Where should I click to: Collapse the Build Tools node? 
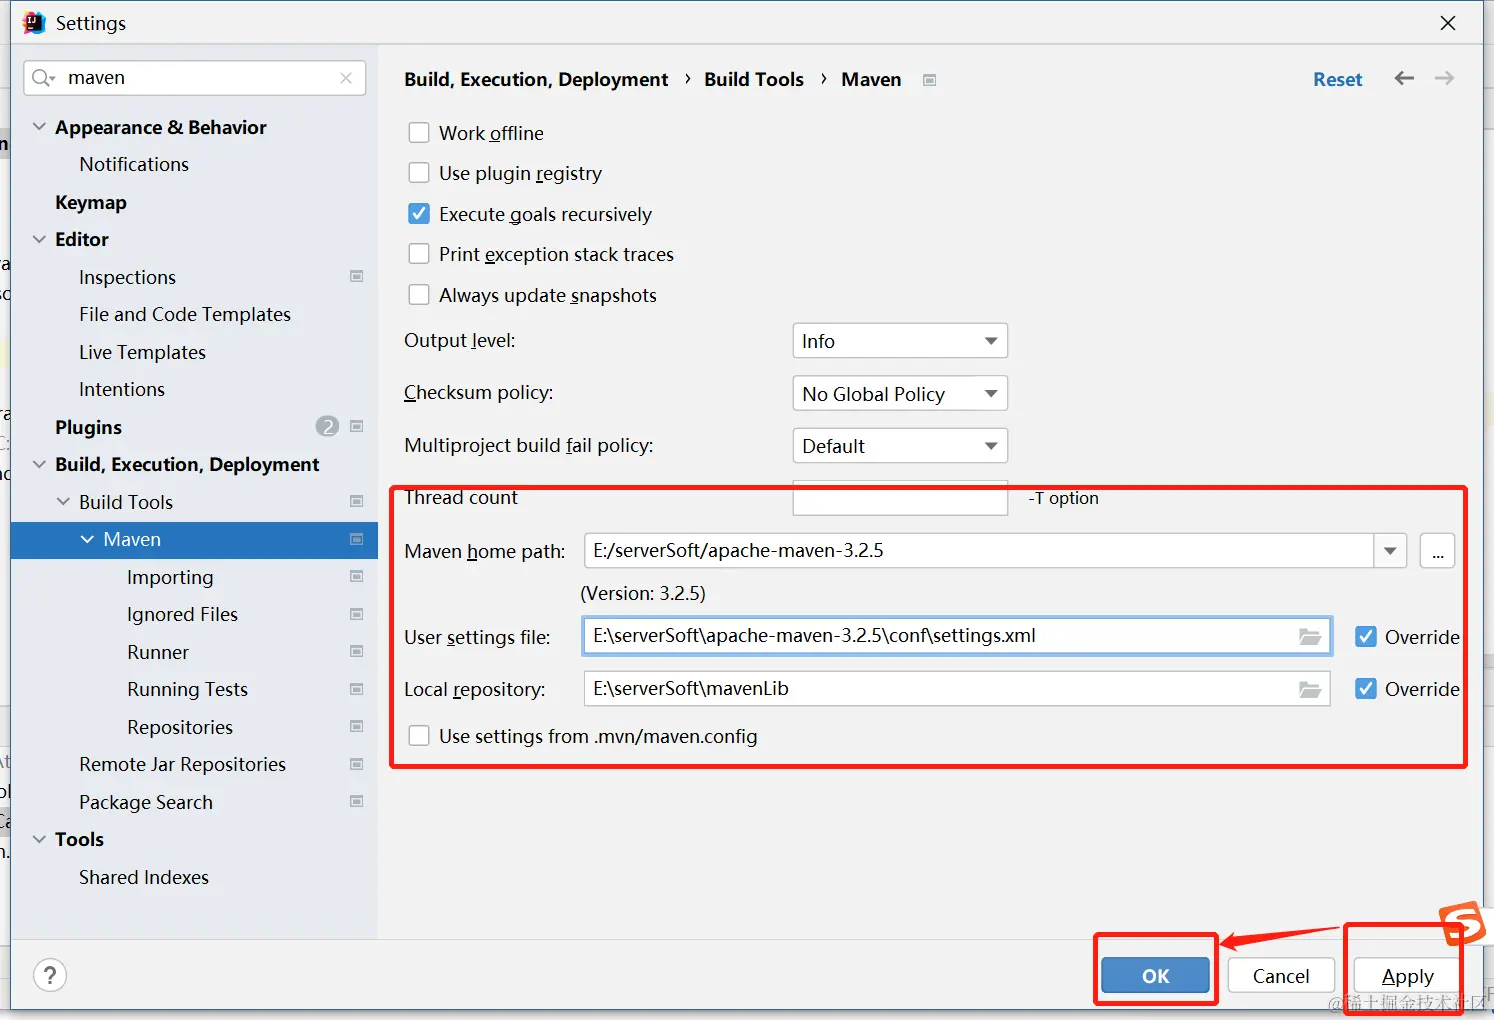(x=63, y=501)
